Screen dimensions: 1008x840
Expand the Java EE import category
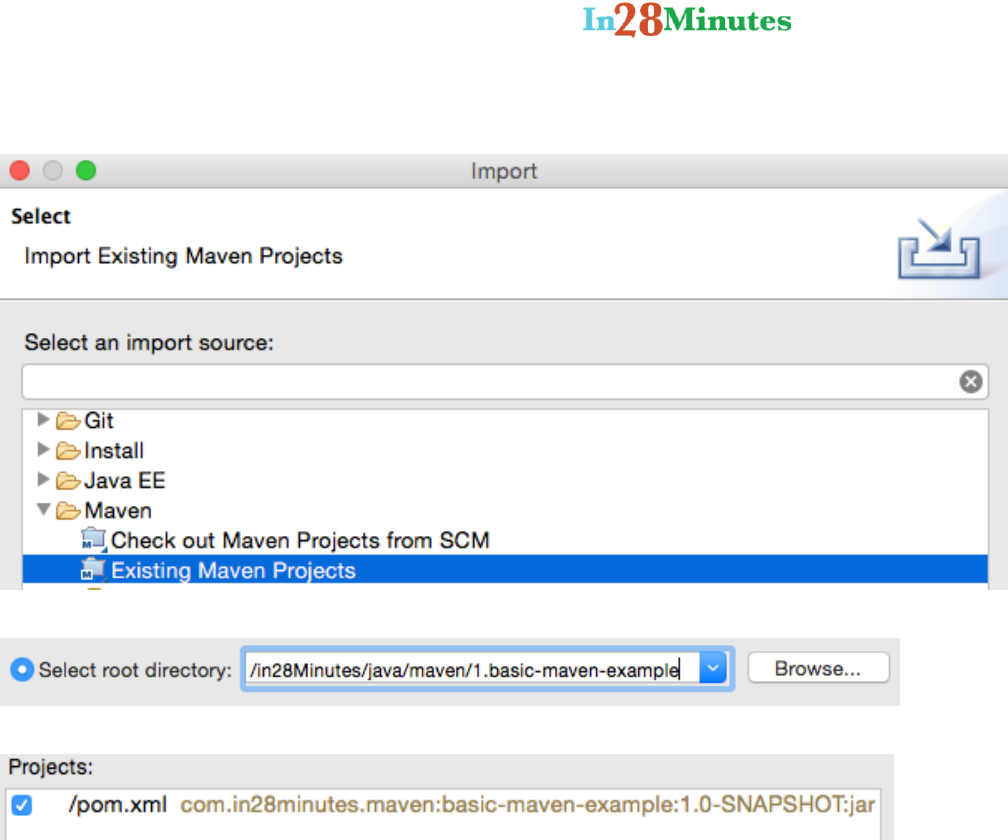(43, 479)
